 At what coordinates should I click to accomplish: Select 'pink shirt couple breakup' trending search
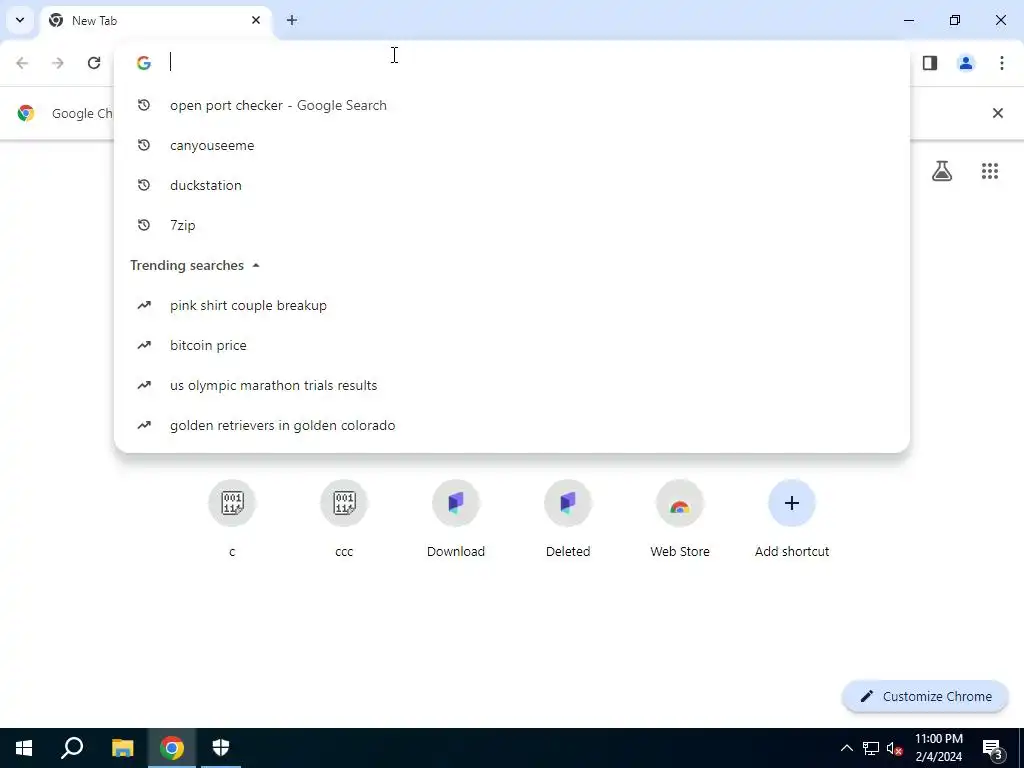click(512, 305)
